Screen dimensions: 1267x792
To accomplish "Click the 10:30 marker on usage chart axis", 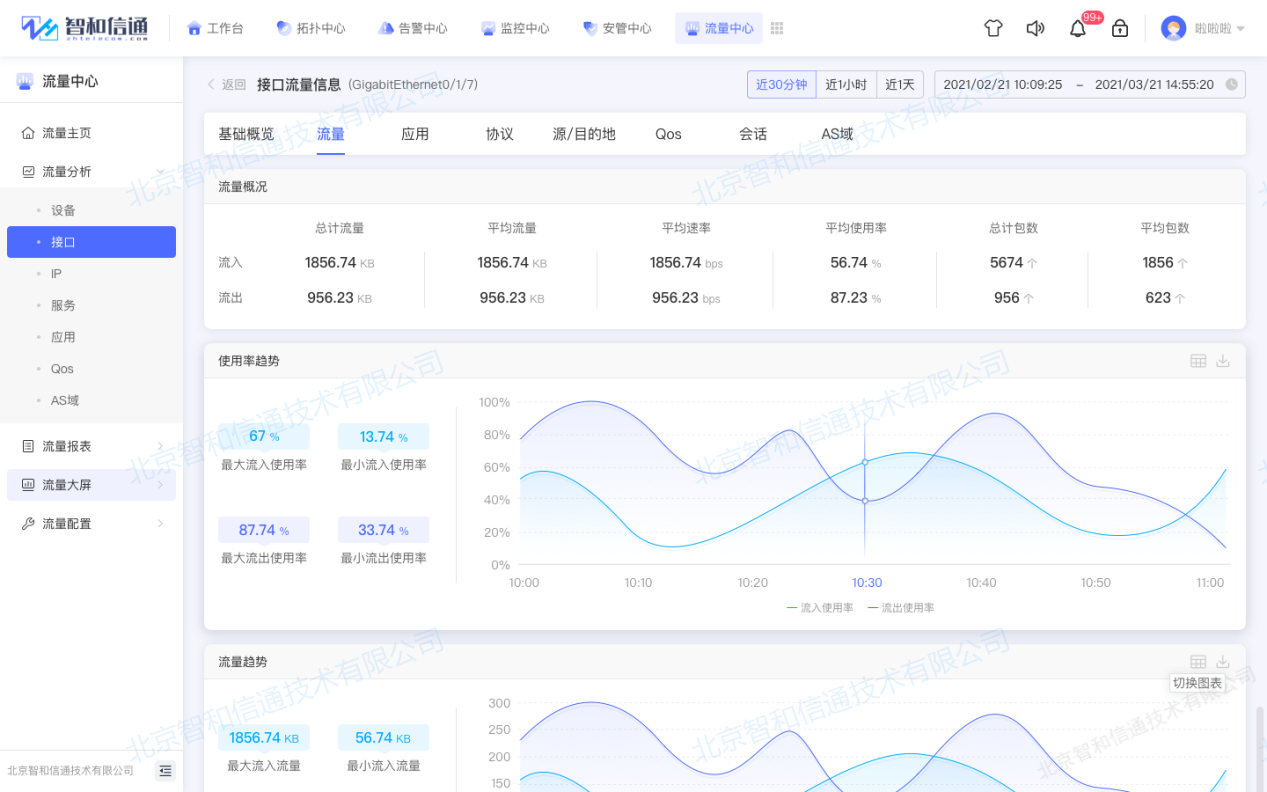I will pos(867,583).
